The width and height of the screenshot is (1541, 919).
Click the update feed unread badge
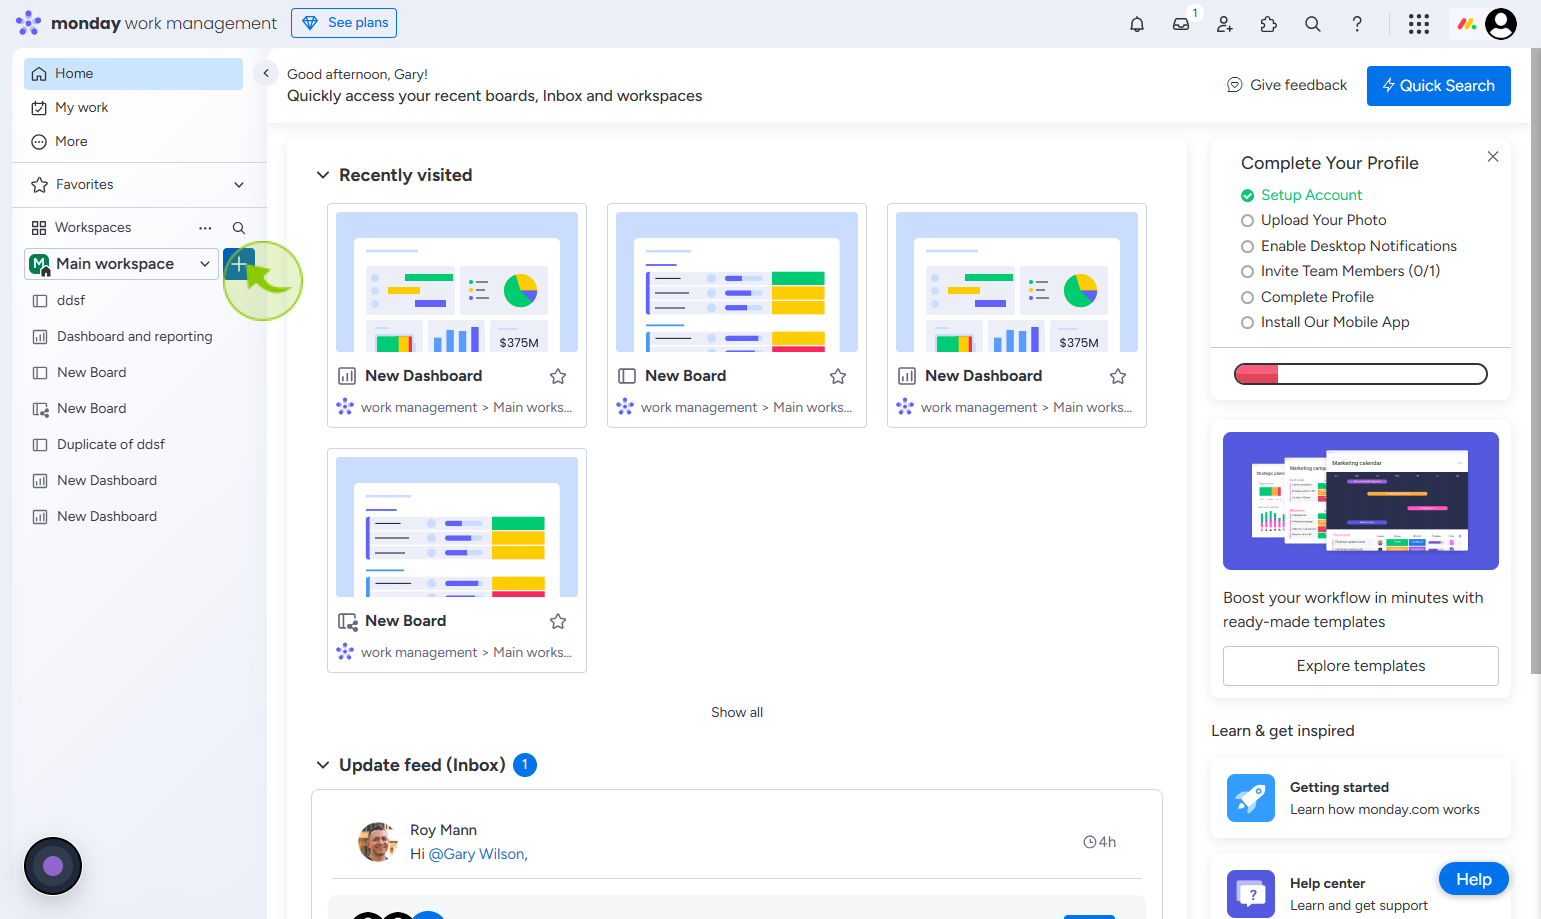(x=525, y=765)
